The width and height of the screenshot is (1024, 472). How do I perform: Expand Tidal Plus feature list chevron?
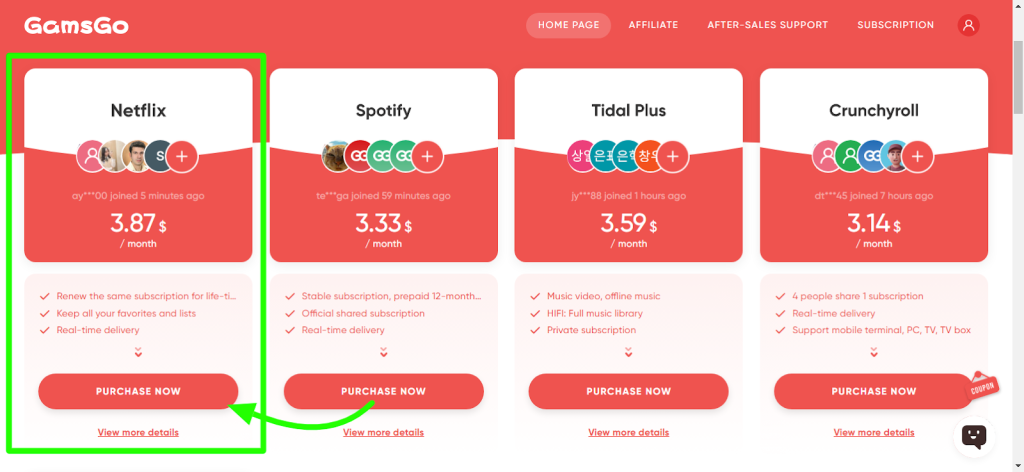click(628, 353)
